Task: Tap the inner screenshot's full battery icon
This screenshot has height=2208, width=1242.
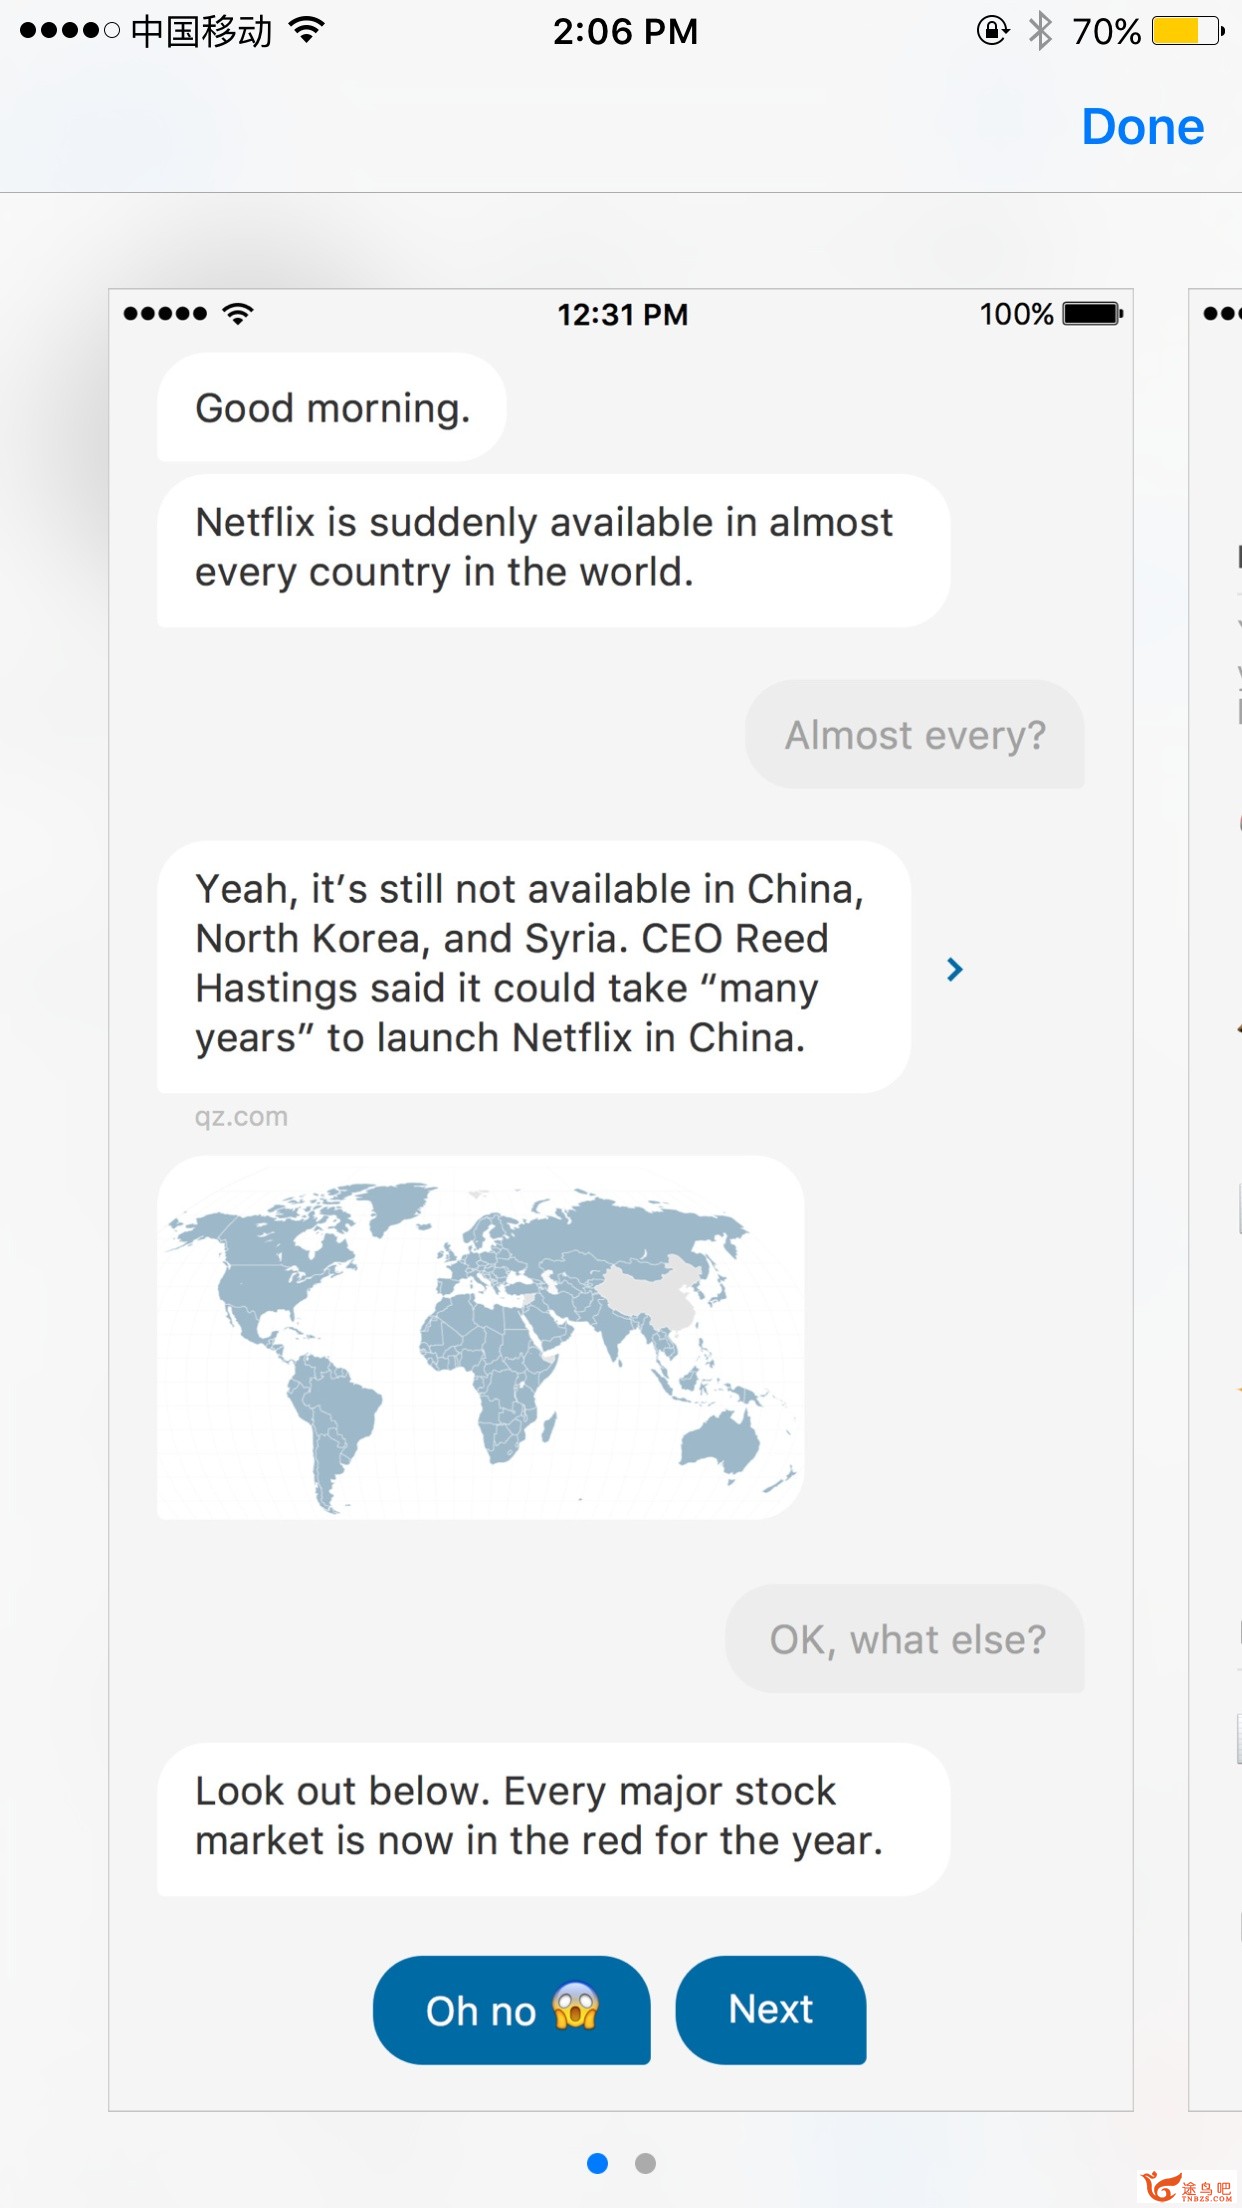Action: 1093,314
